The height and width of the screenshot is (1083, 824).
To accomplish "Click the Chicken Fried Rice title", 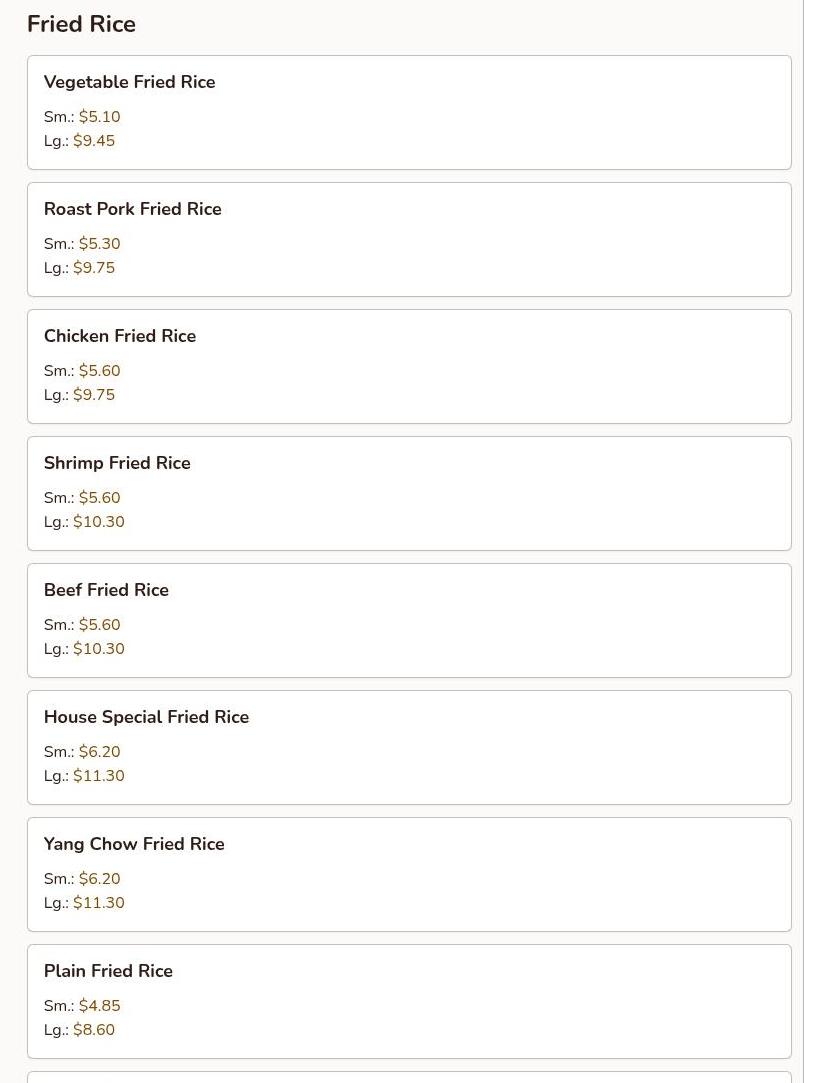I will (x=120, y=336).
